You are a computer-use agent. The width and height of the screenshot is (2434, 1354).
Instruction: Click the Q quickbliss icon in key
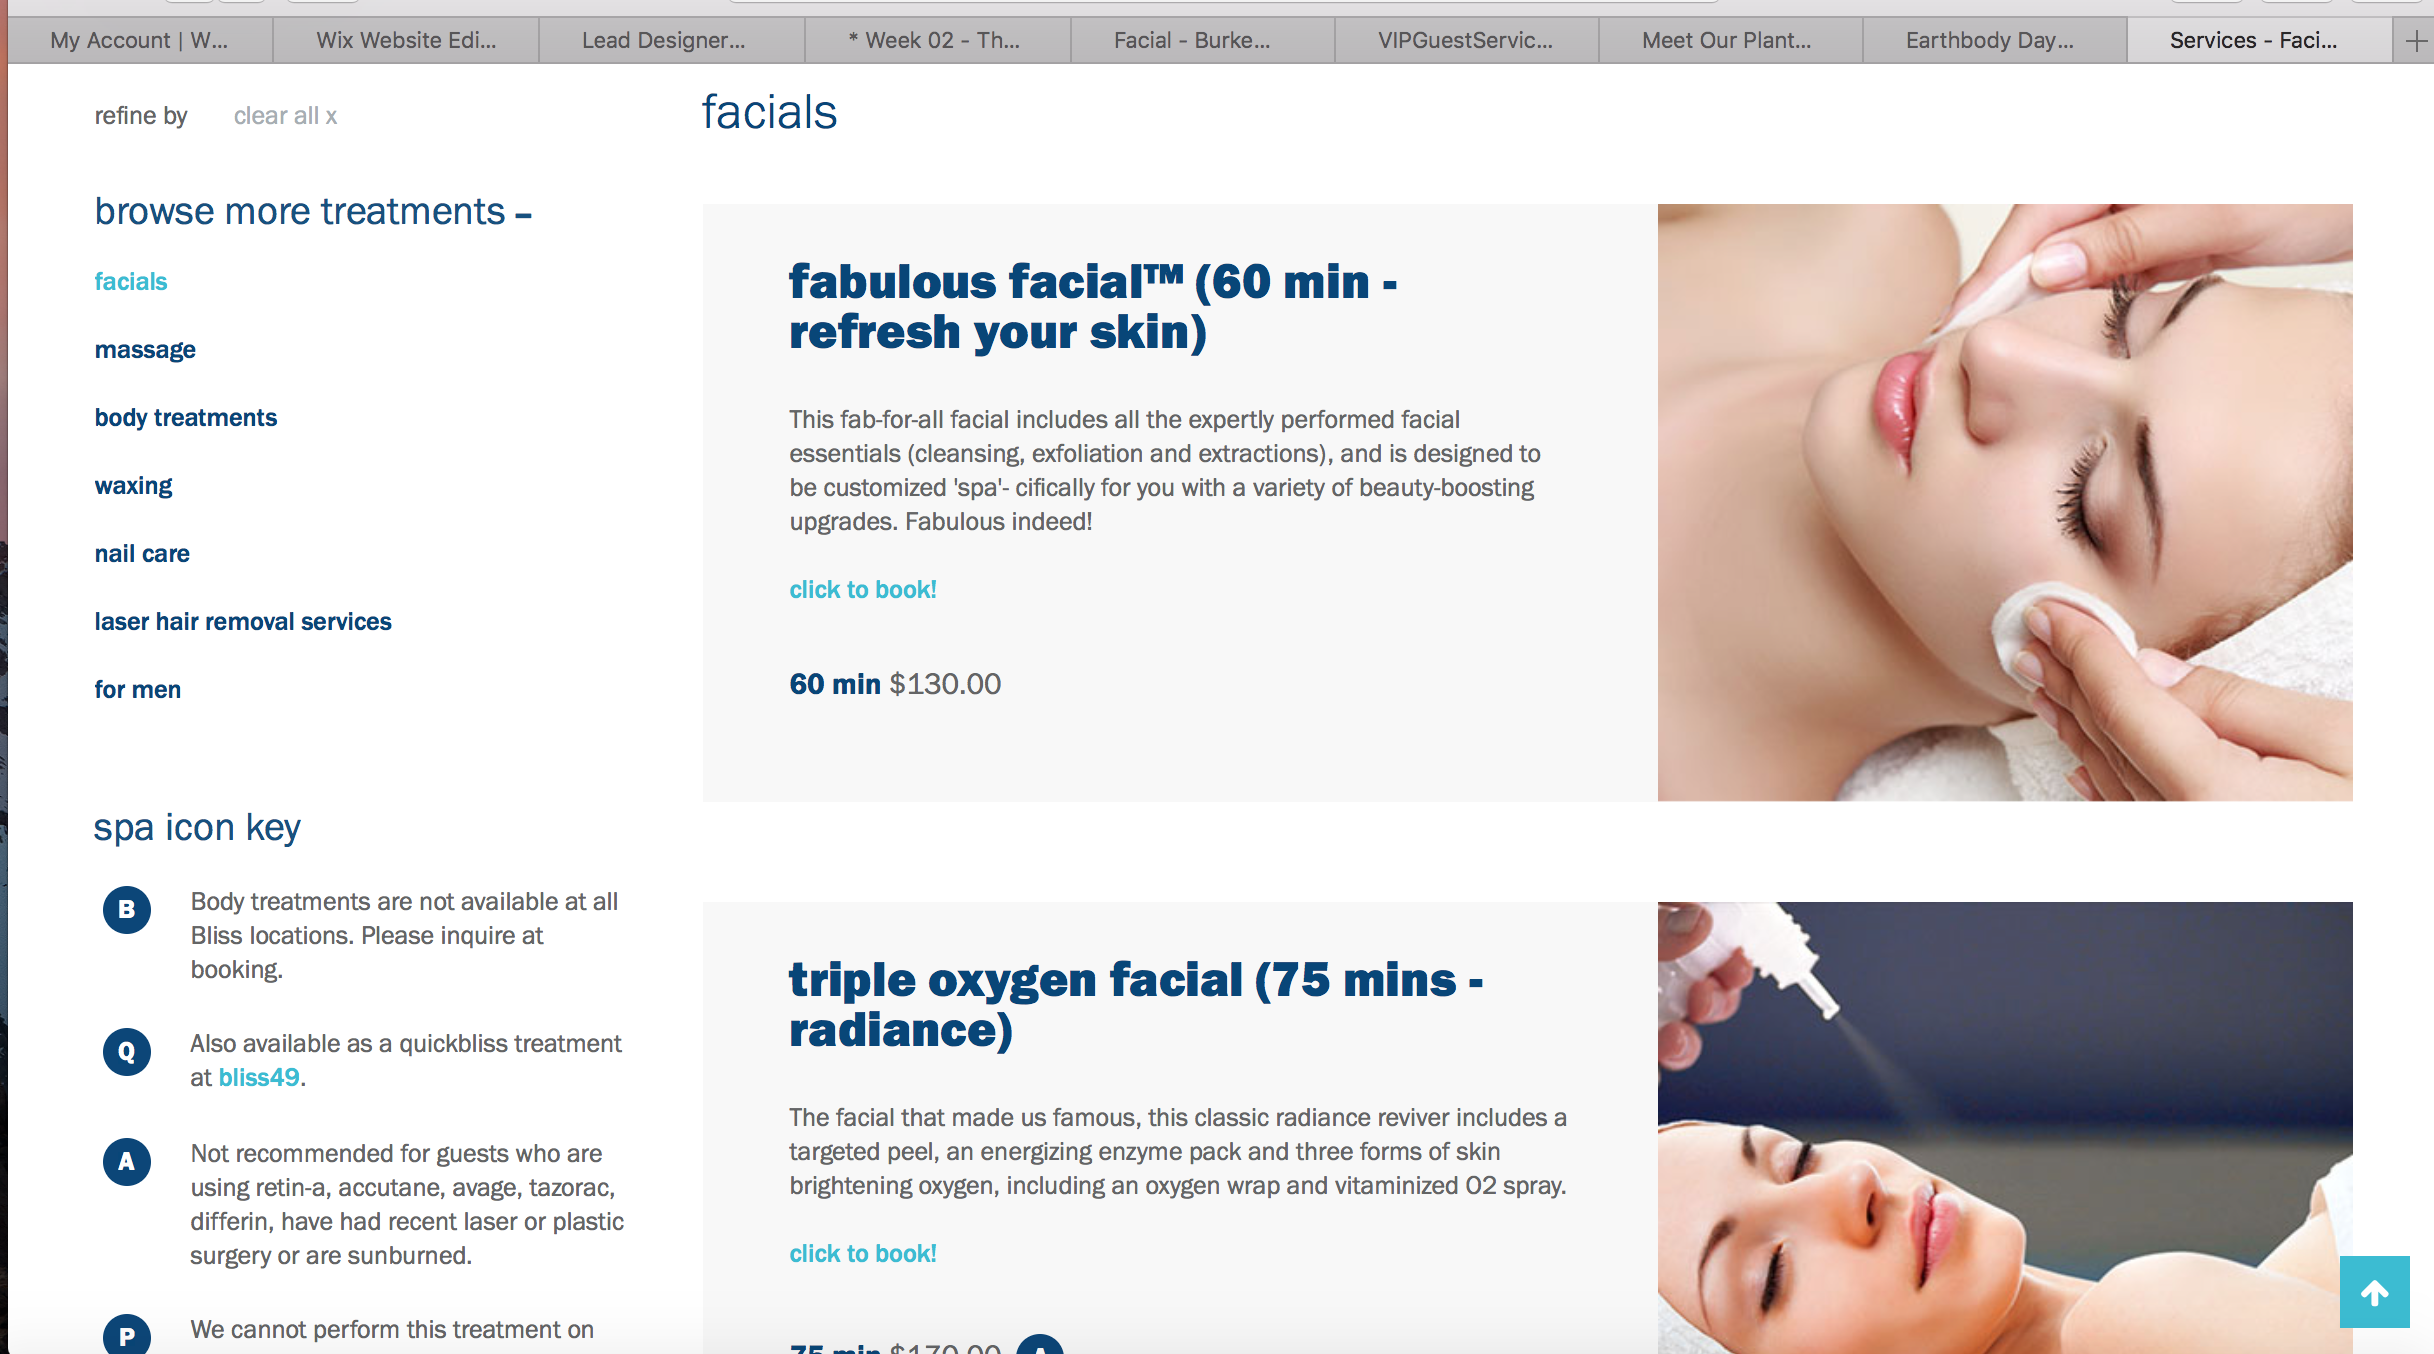pyautogui.click(x=127, y=1052)
